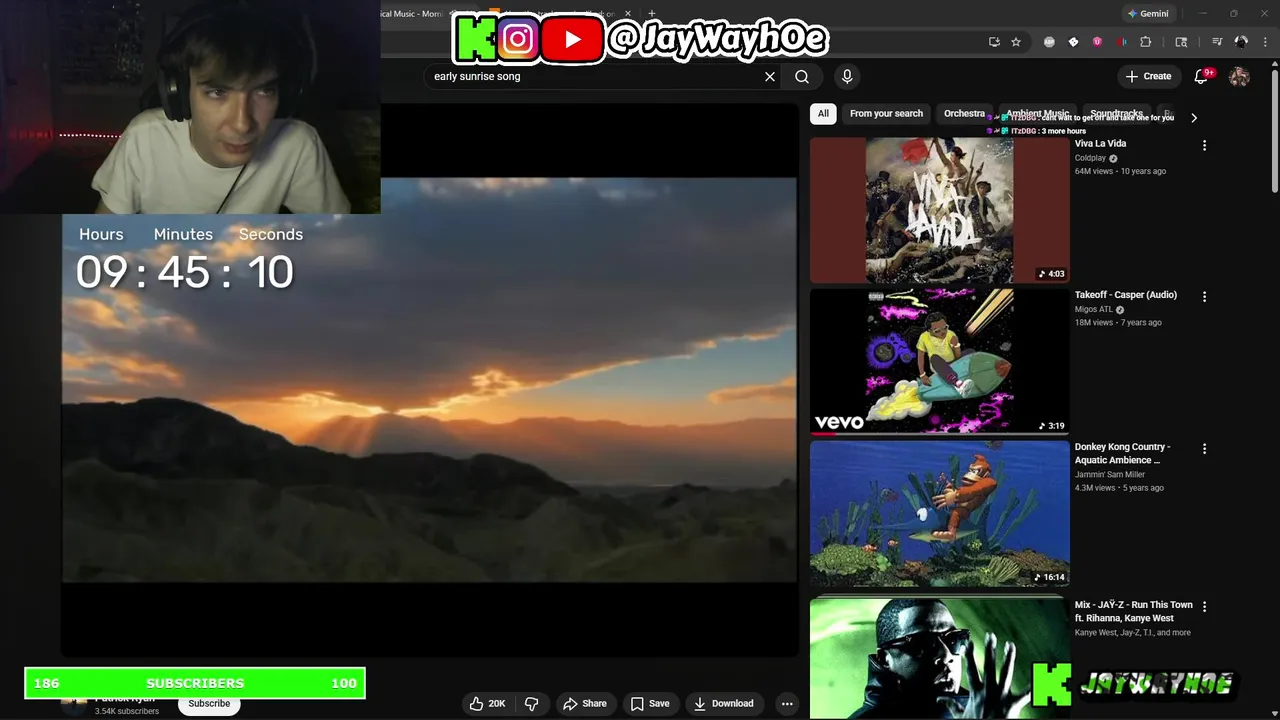Select the Ambient Music chip
This screenshot has height=720, width=1280.
pyautogui.click(x=1037, y=114)
